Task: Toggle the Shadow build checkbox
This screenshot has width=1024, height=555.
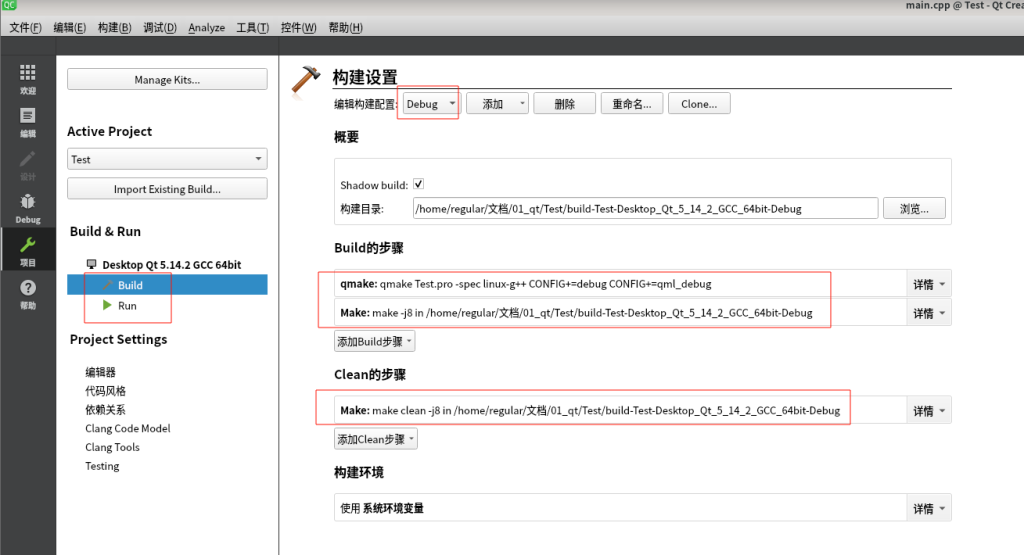Action: (418, 185)
